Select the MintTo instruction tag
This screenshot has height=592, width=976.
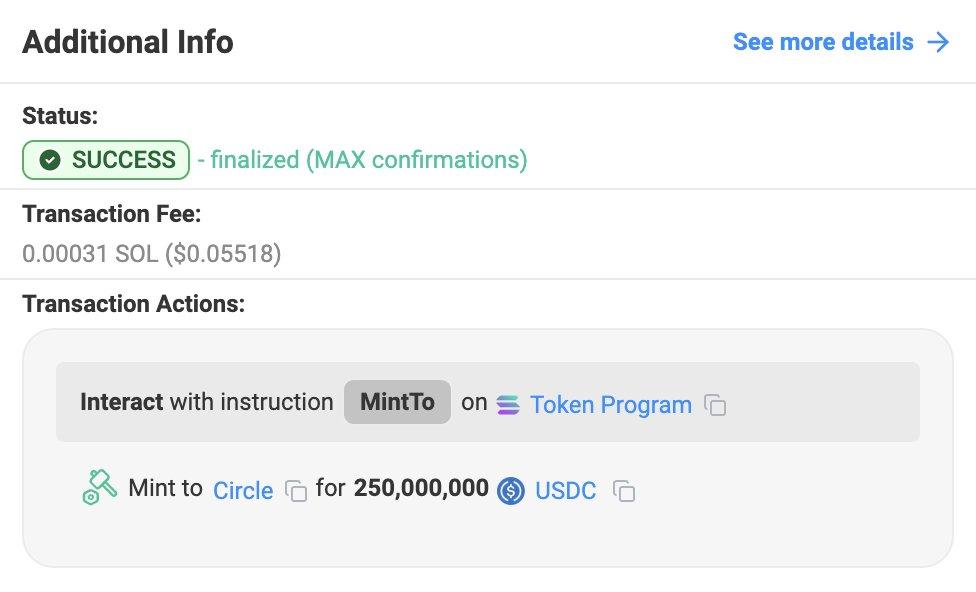click(397, 402)
